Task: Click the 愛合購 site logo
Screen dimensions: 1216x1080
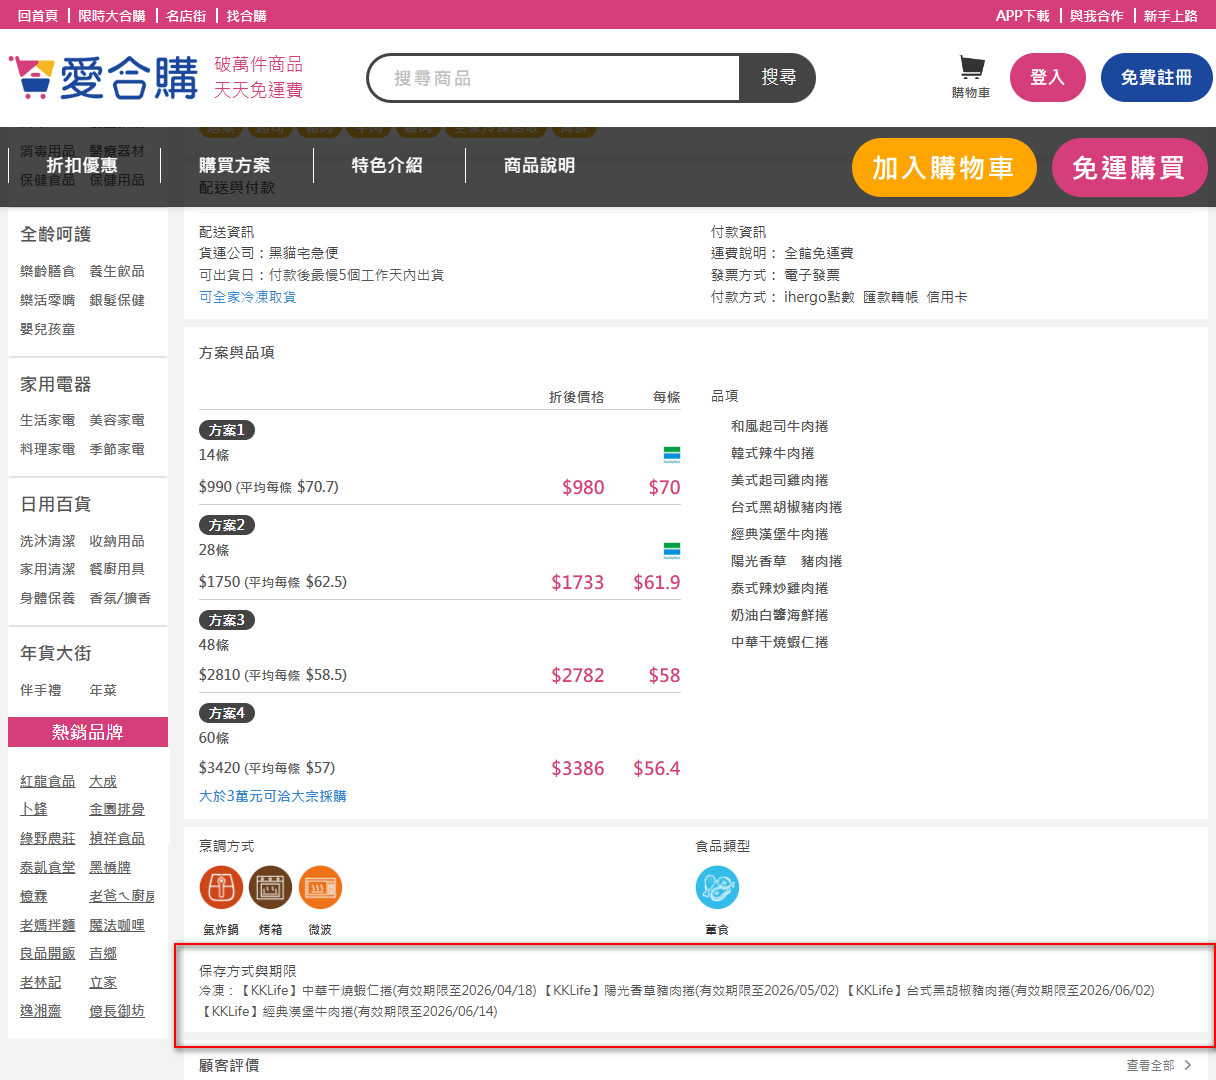Action: pos(104,77)
